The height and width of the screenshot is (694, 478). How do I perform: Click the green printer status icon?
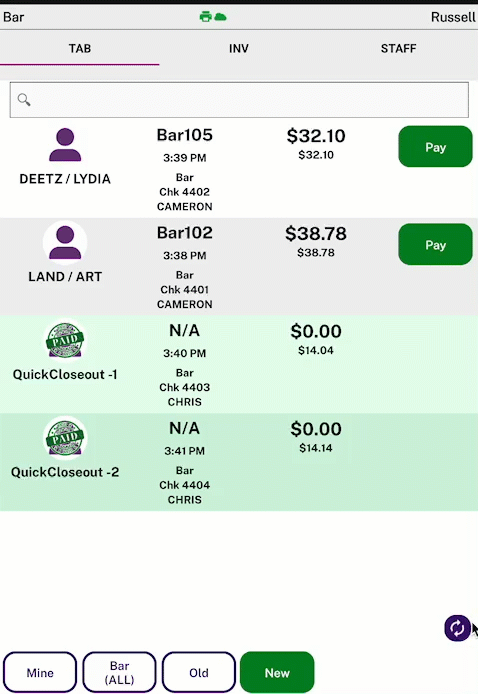tap(205, 17)
